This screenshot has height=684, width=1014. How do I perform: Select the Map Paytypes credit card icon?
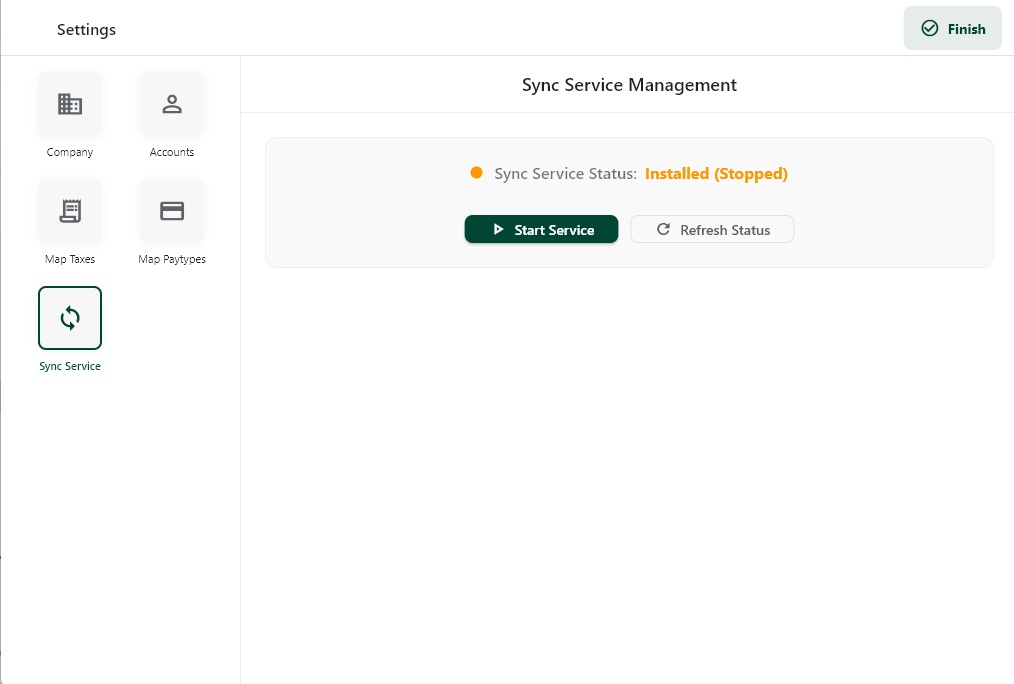[172, 211]
